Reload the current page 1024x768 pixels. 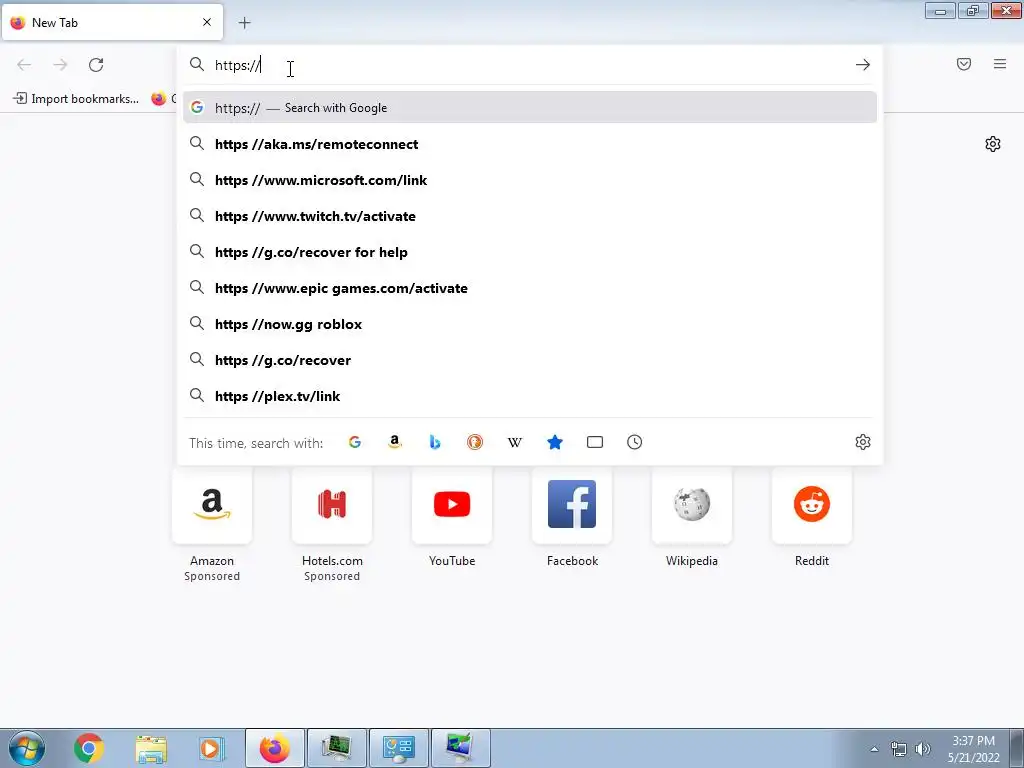click(96, 65)
